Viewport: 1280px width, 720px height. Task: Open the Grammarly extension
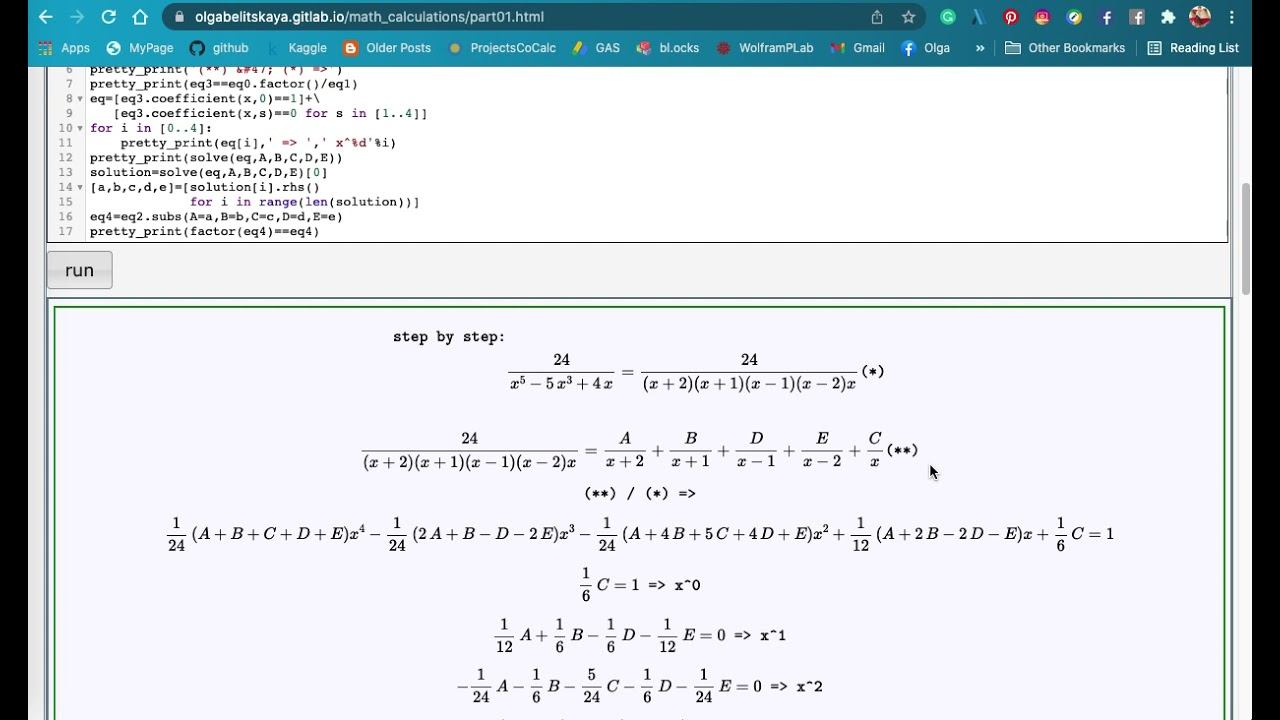click(948, 17)
